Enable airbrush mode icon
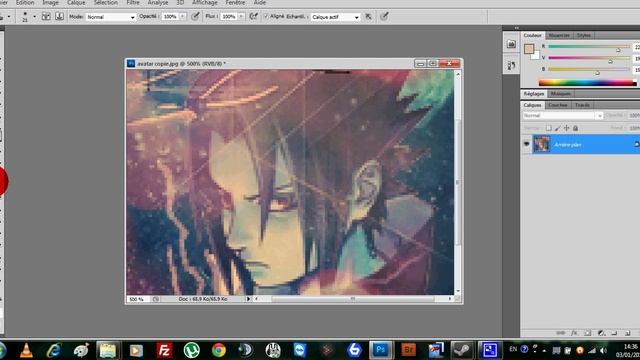This screenshot has height=360, width=640. (x=253, y=17)
